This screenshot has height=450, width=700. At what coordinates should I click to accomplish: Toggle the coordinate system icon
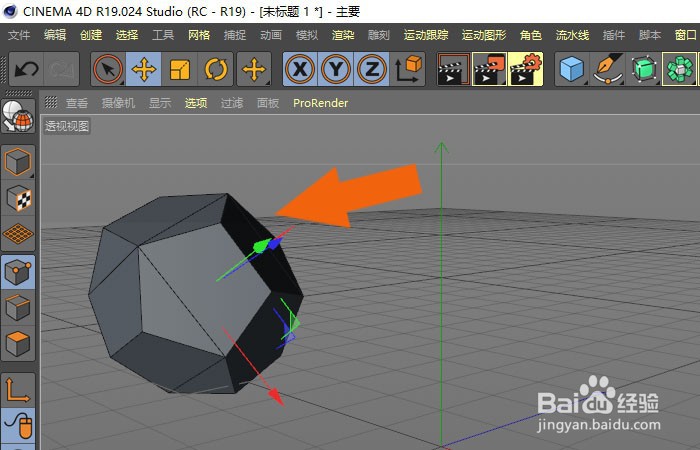coord(408,69)
